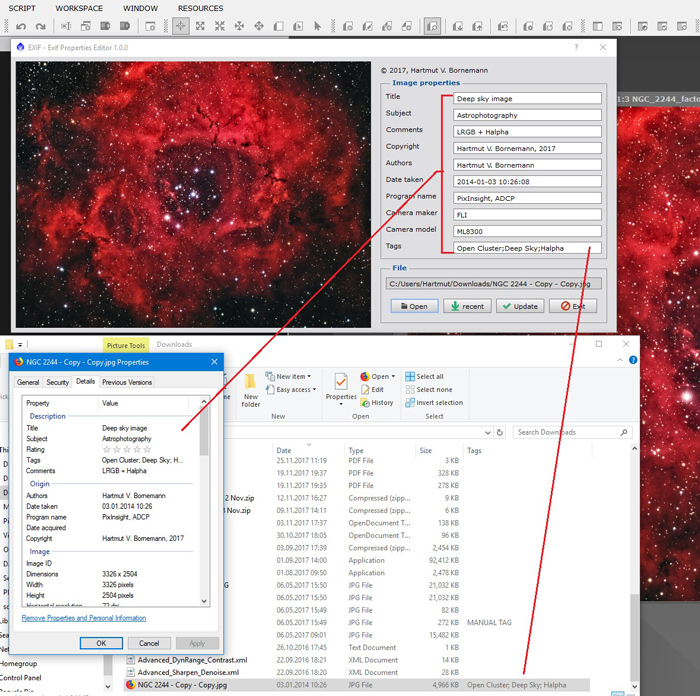Click the Search Downloads box
This screenshot has width=700, height=696.
(572, 432)
